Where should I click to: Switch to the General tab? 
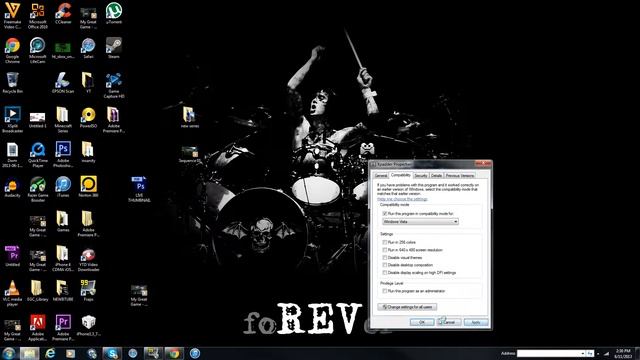380,176
